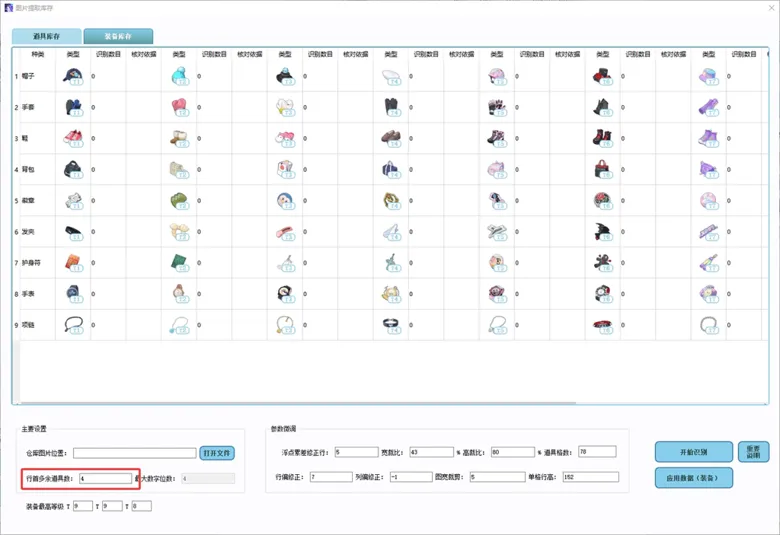Click the T3 black watch icon in 手表 row

[x=285, y=294]
